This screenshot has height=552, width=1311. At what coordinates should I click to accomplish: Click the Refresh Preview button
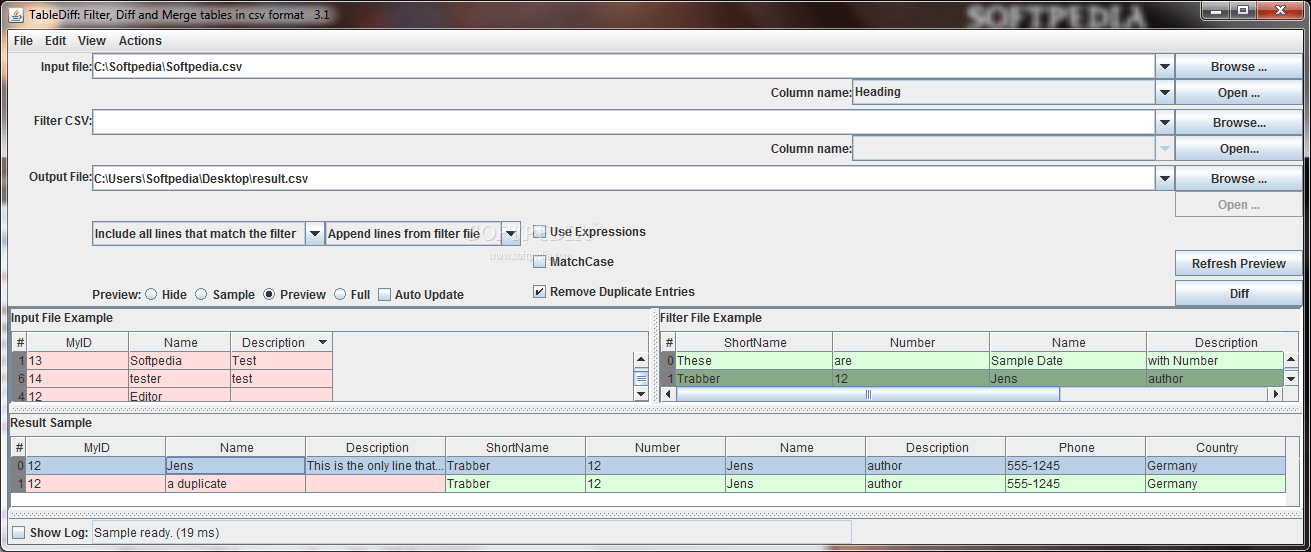1239,264
